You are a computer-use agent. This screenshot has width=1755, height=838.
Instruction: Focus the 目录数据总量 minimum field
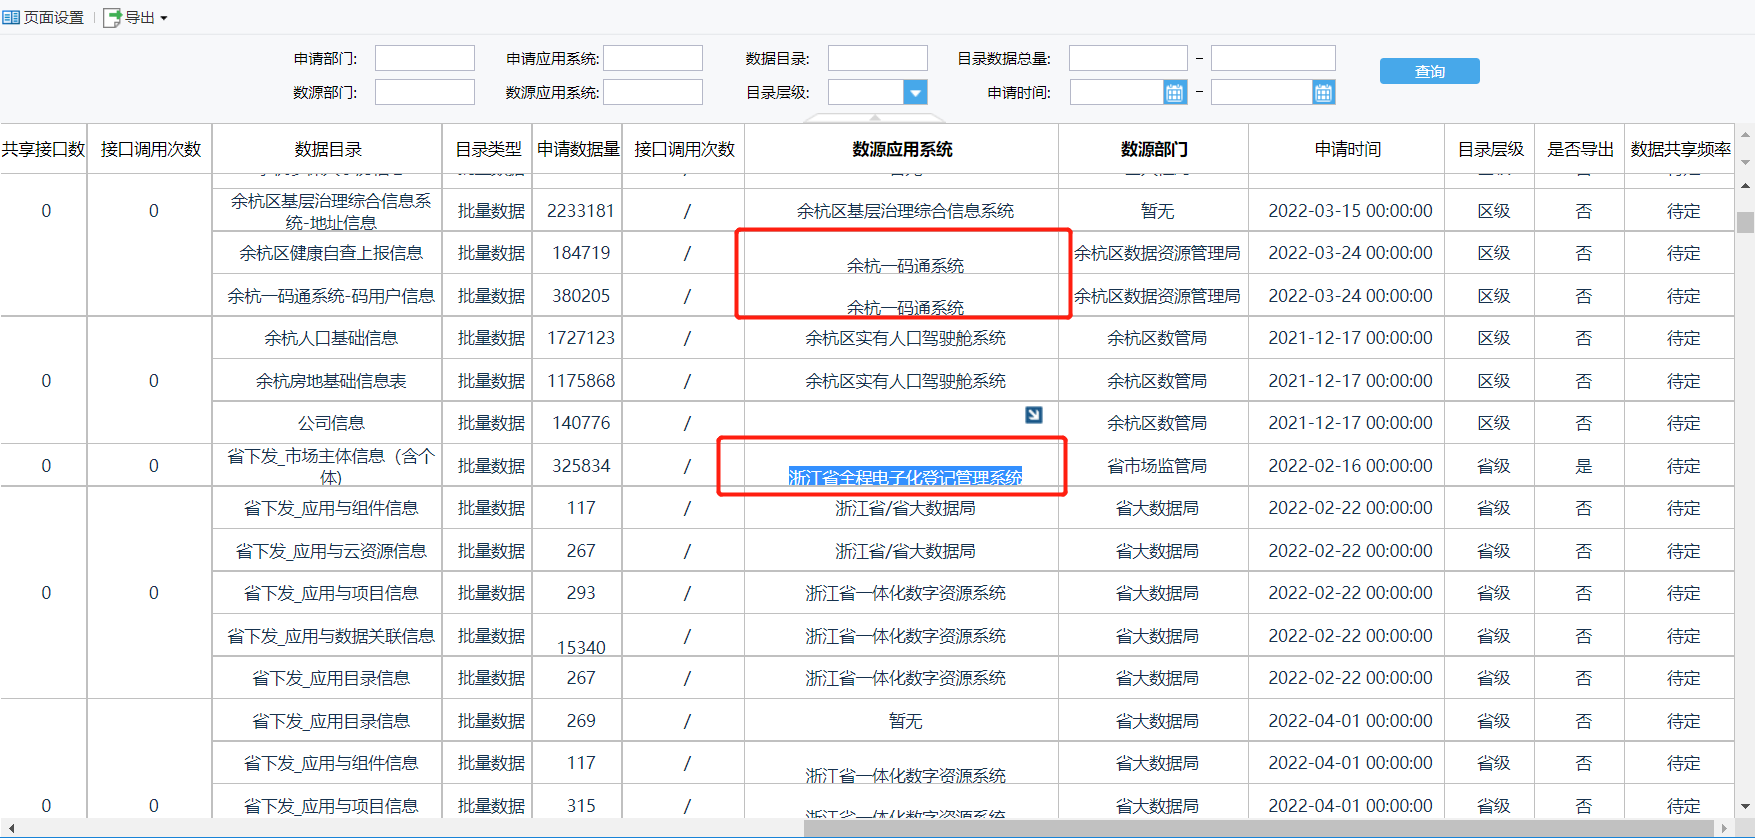(1128, 58)
